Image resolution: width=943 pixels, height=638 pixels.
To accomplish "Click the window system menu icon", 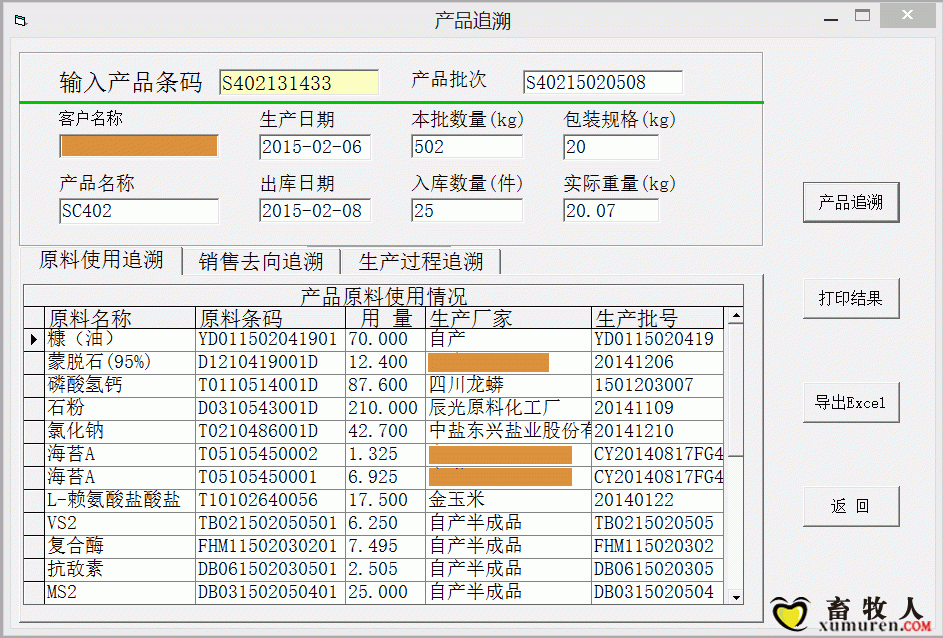I will [20, 20].
